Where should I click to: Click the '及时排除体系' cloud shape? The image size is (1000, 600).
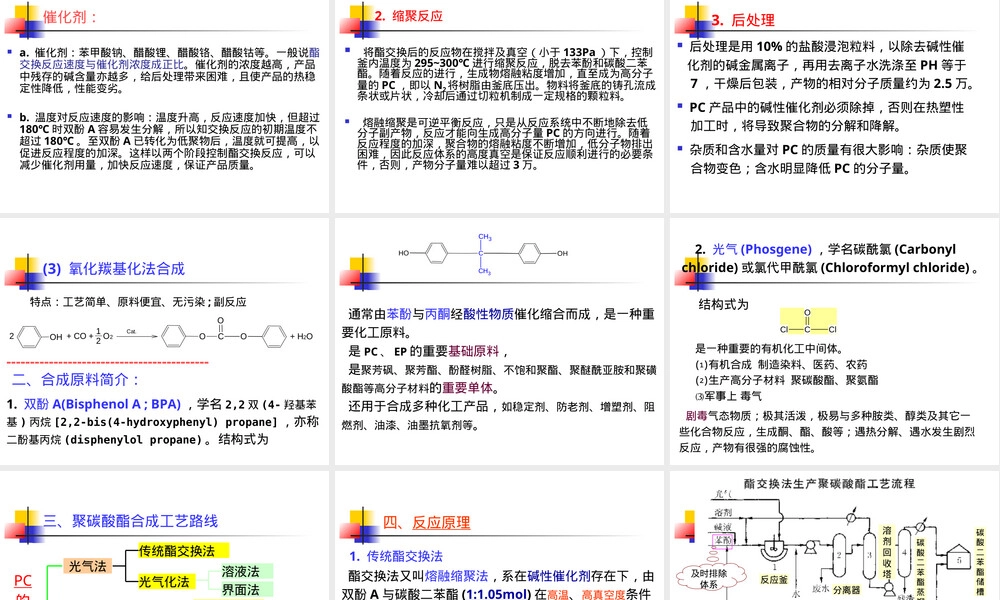point(709,578)
